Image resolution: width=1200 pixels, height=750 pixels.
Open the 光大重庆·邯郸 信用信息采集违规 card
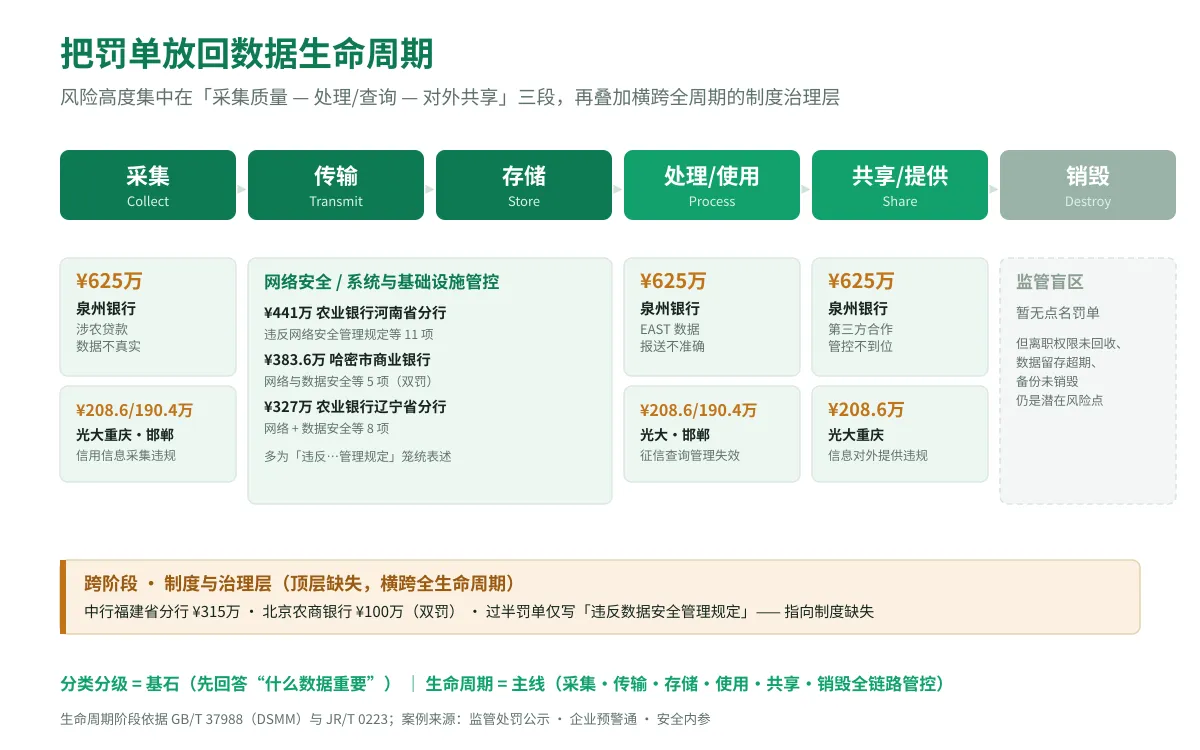coord(148,434)
